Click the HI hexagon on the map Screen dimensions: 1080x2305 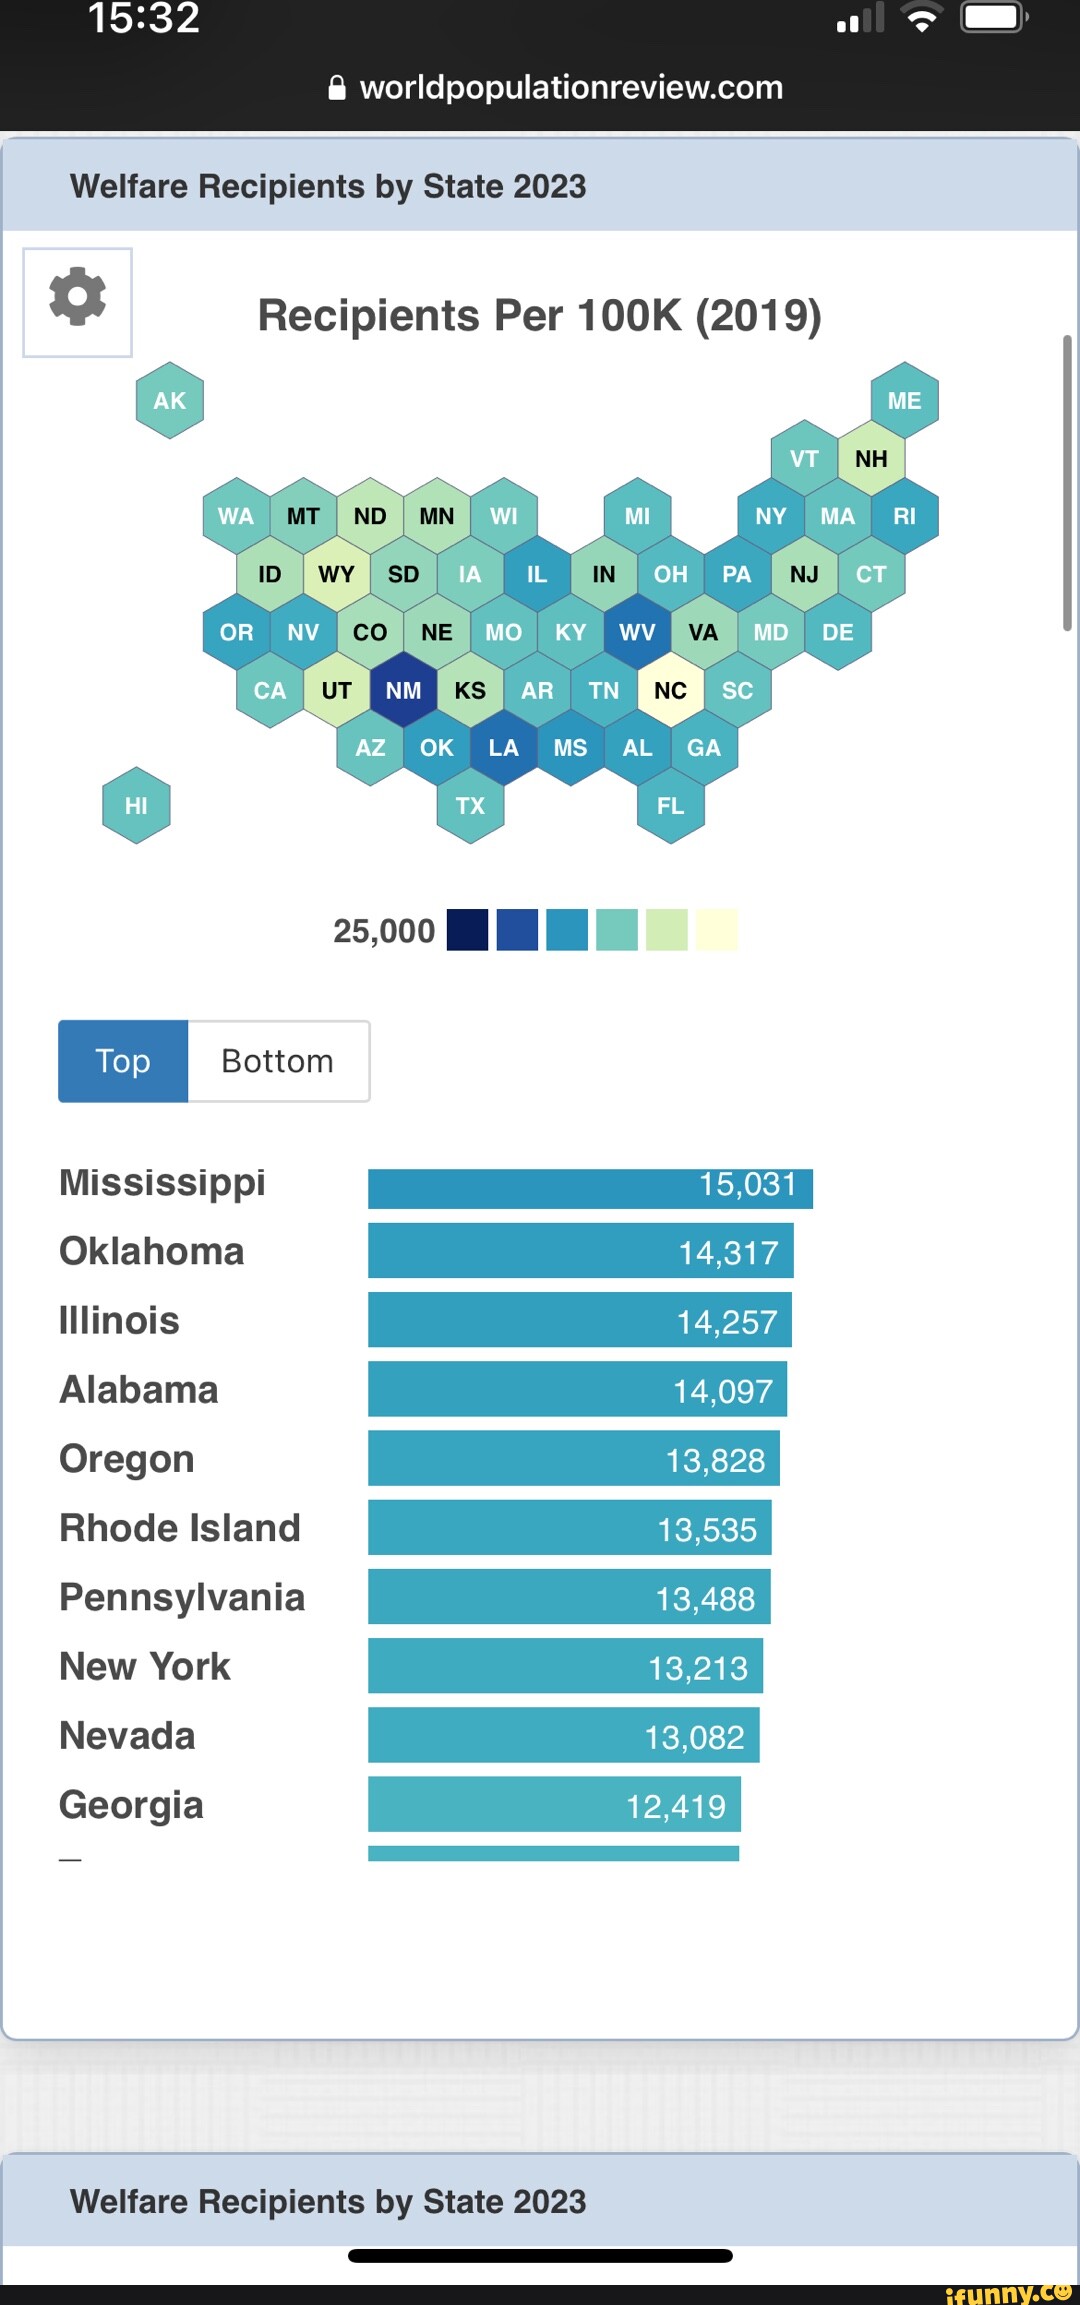tap(137, 804)
